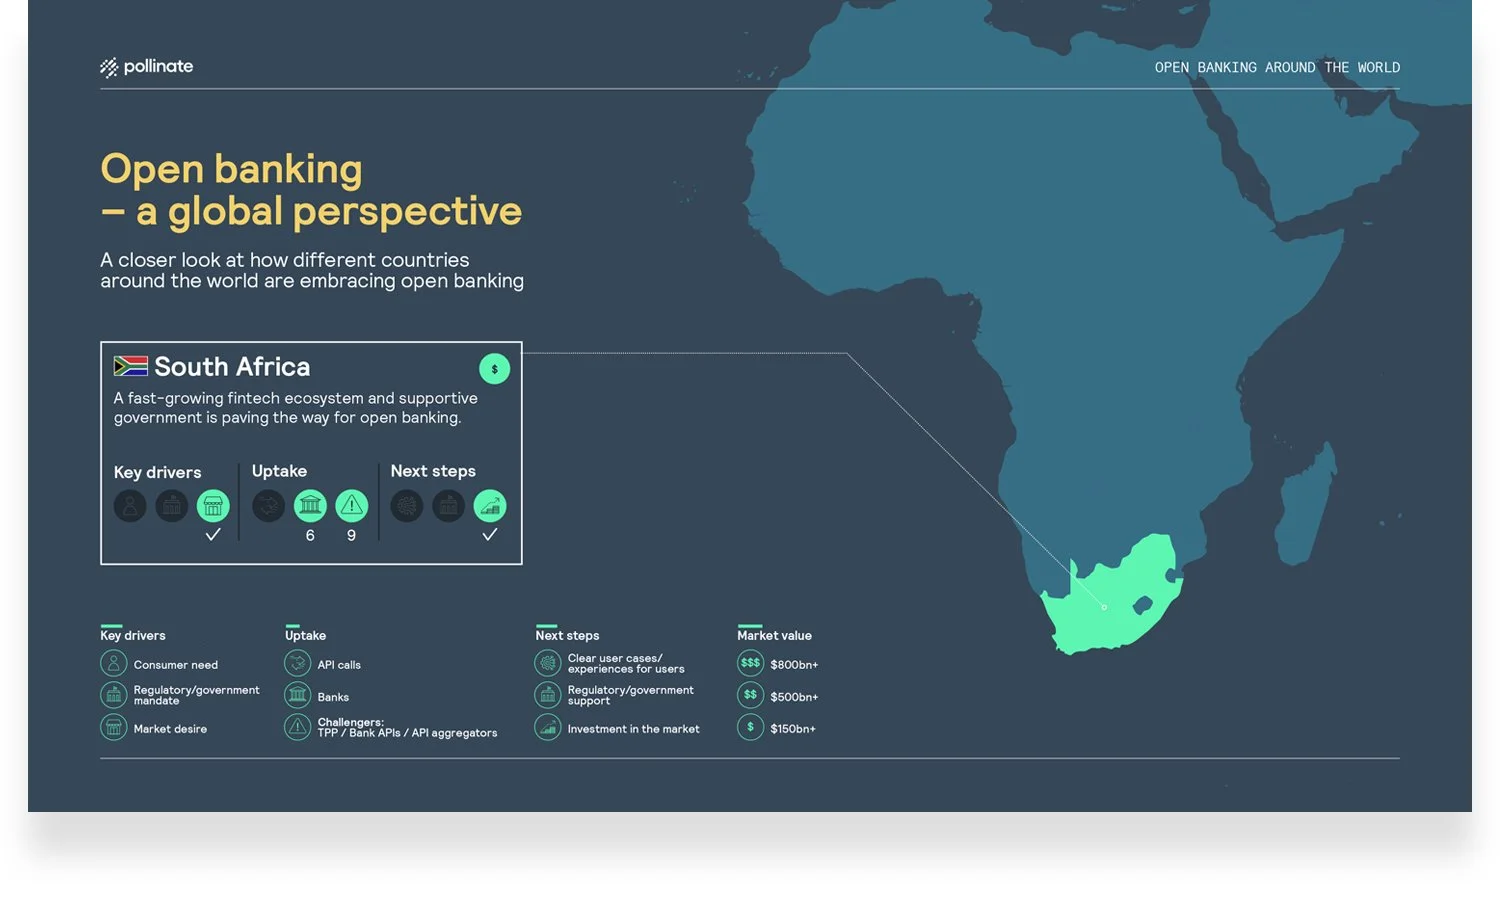Viewport: 1500px width, 921px height.
Task: Click the number 6 under banks icon
Action: coord(310,536)
